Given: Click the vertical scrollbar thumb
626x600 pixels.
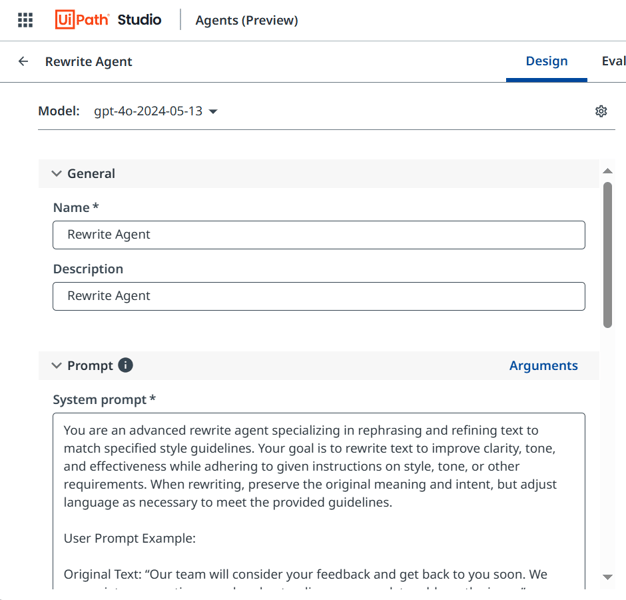Looking at the screenshot, I should coord(608,255).
